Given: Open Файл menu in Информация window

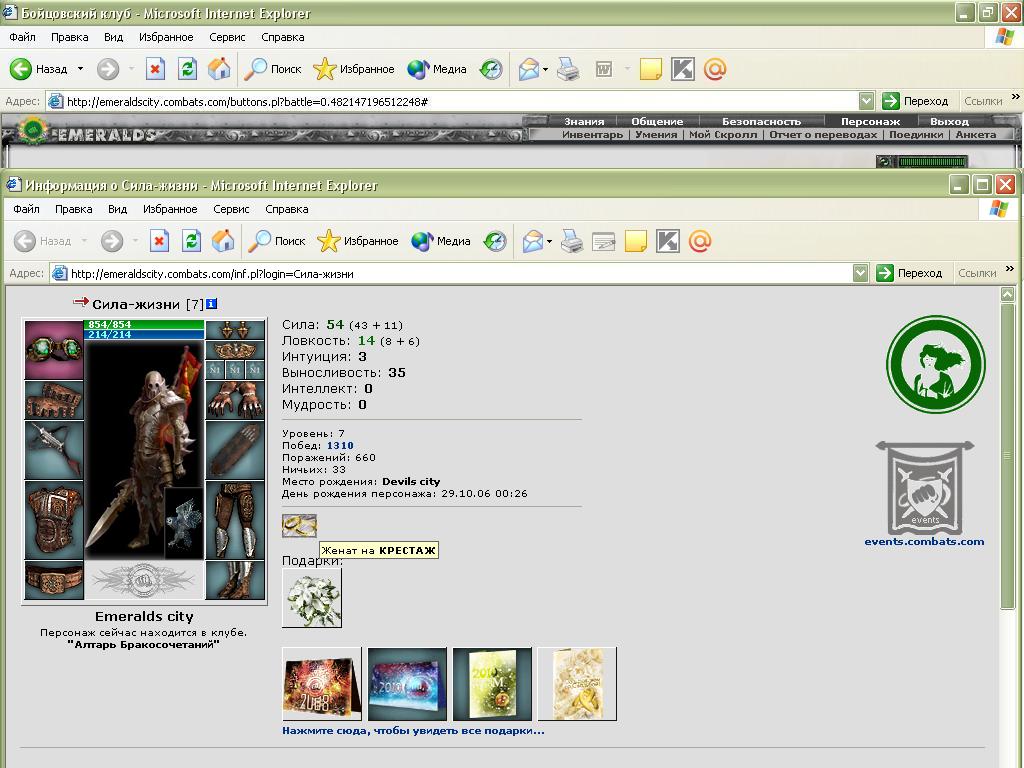Looking at the screenshot, I should pos(26,209).
